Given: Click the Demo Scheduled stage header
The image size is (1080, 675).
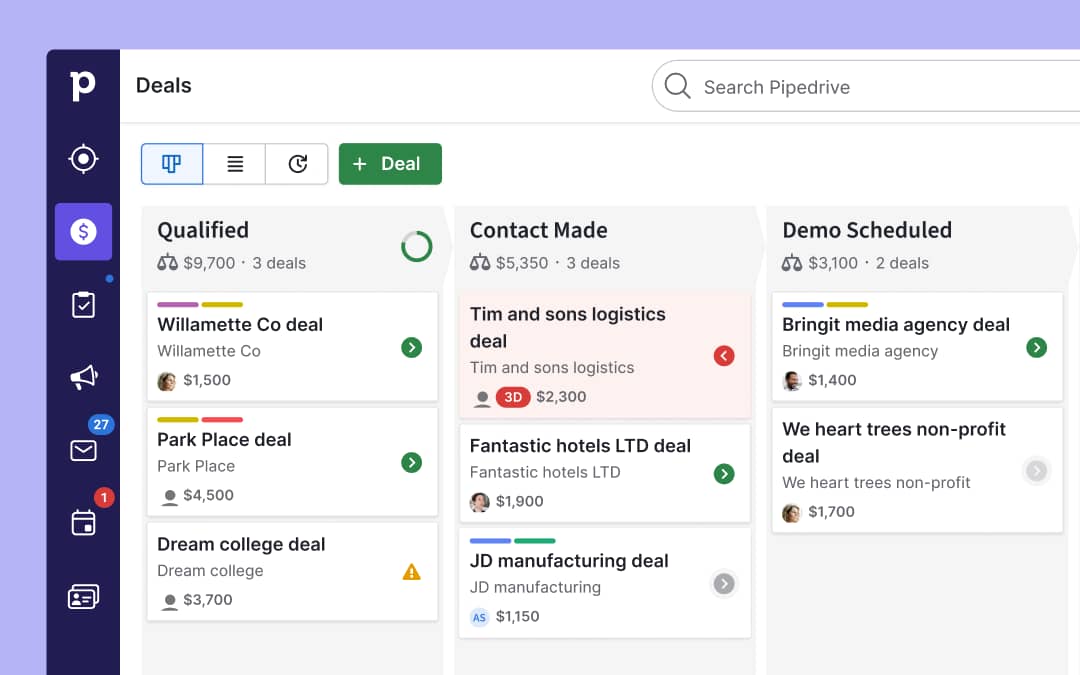Looking at the screenshot, I should [867, 230].
